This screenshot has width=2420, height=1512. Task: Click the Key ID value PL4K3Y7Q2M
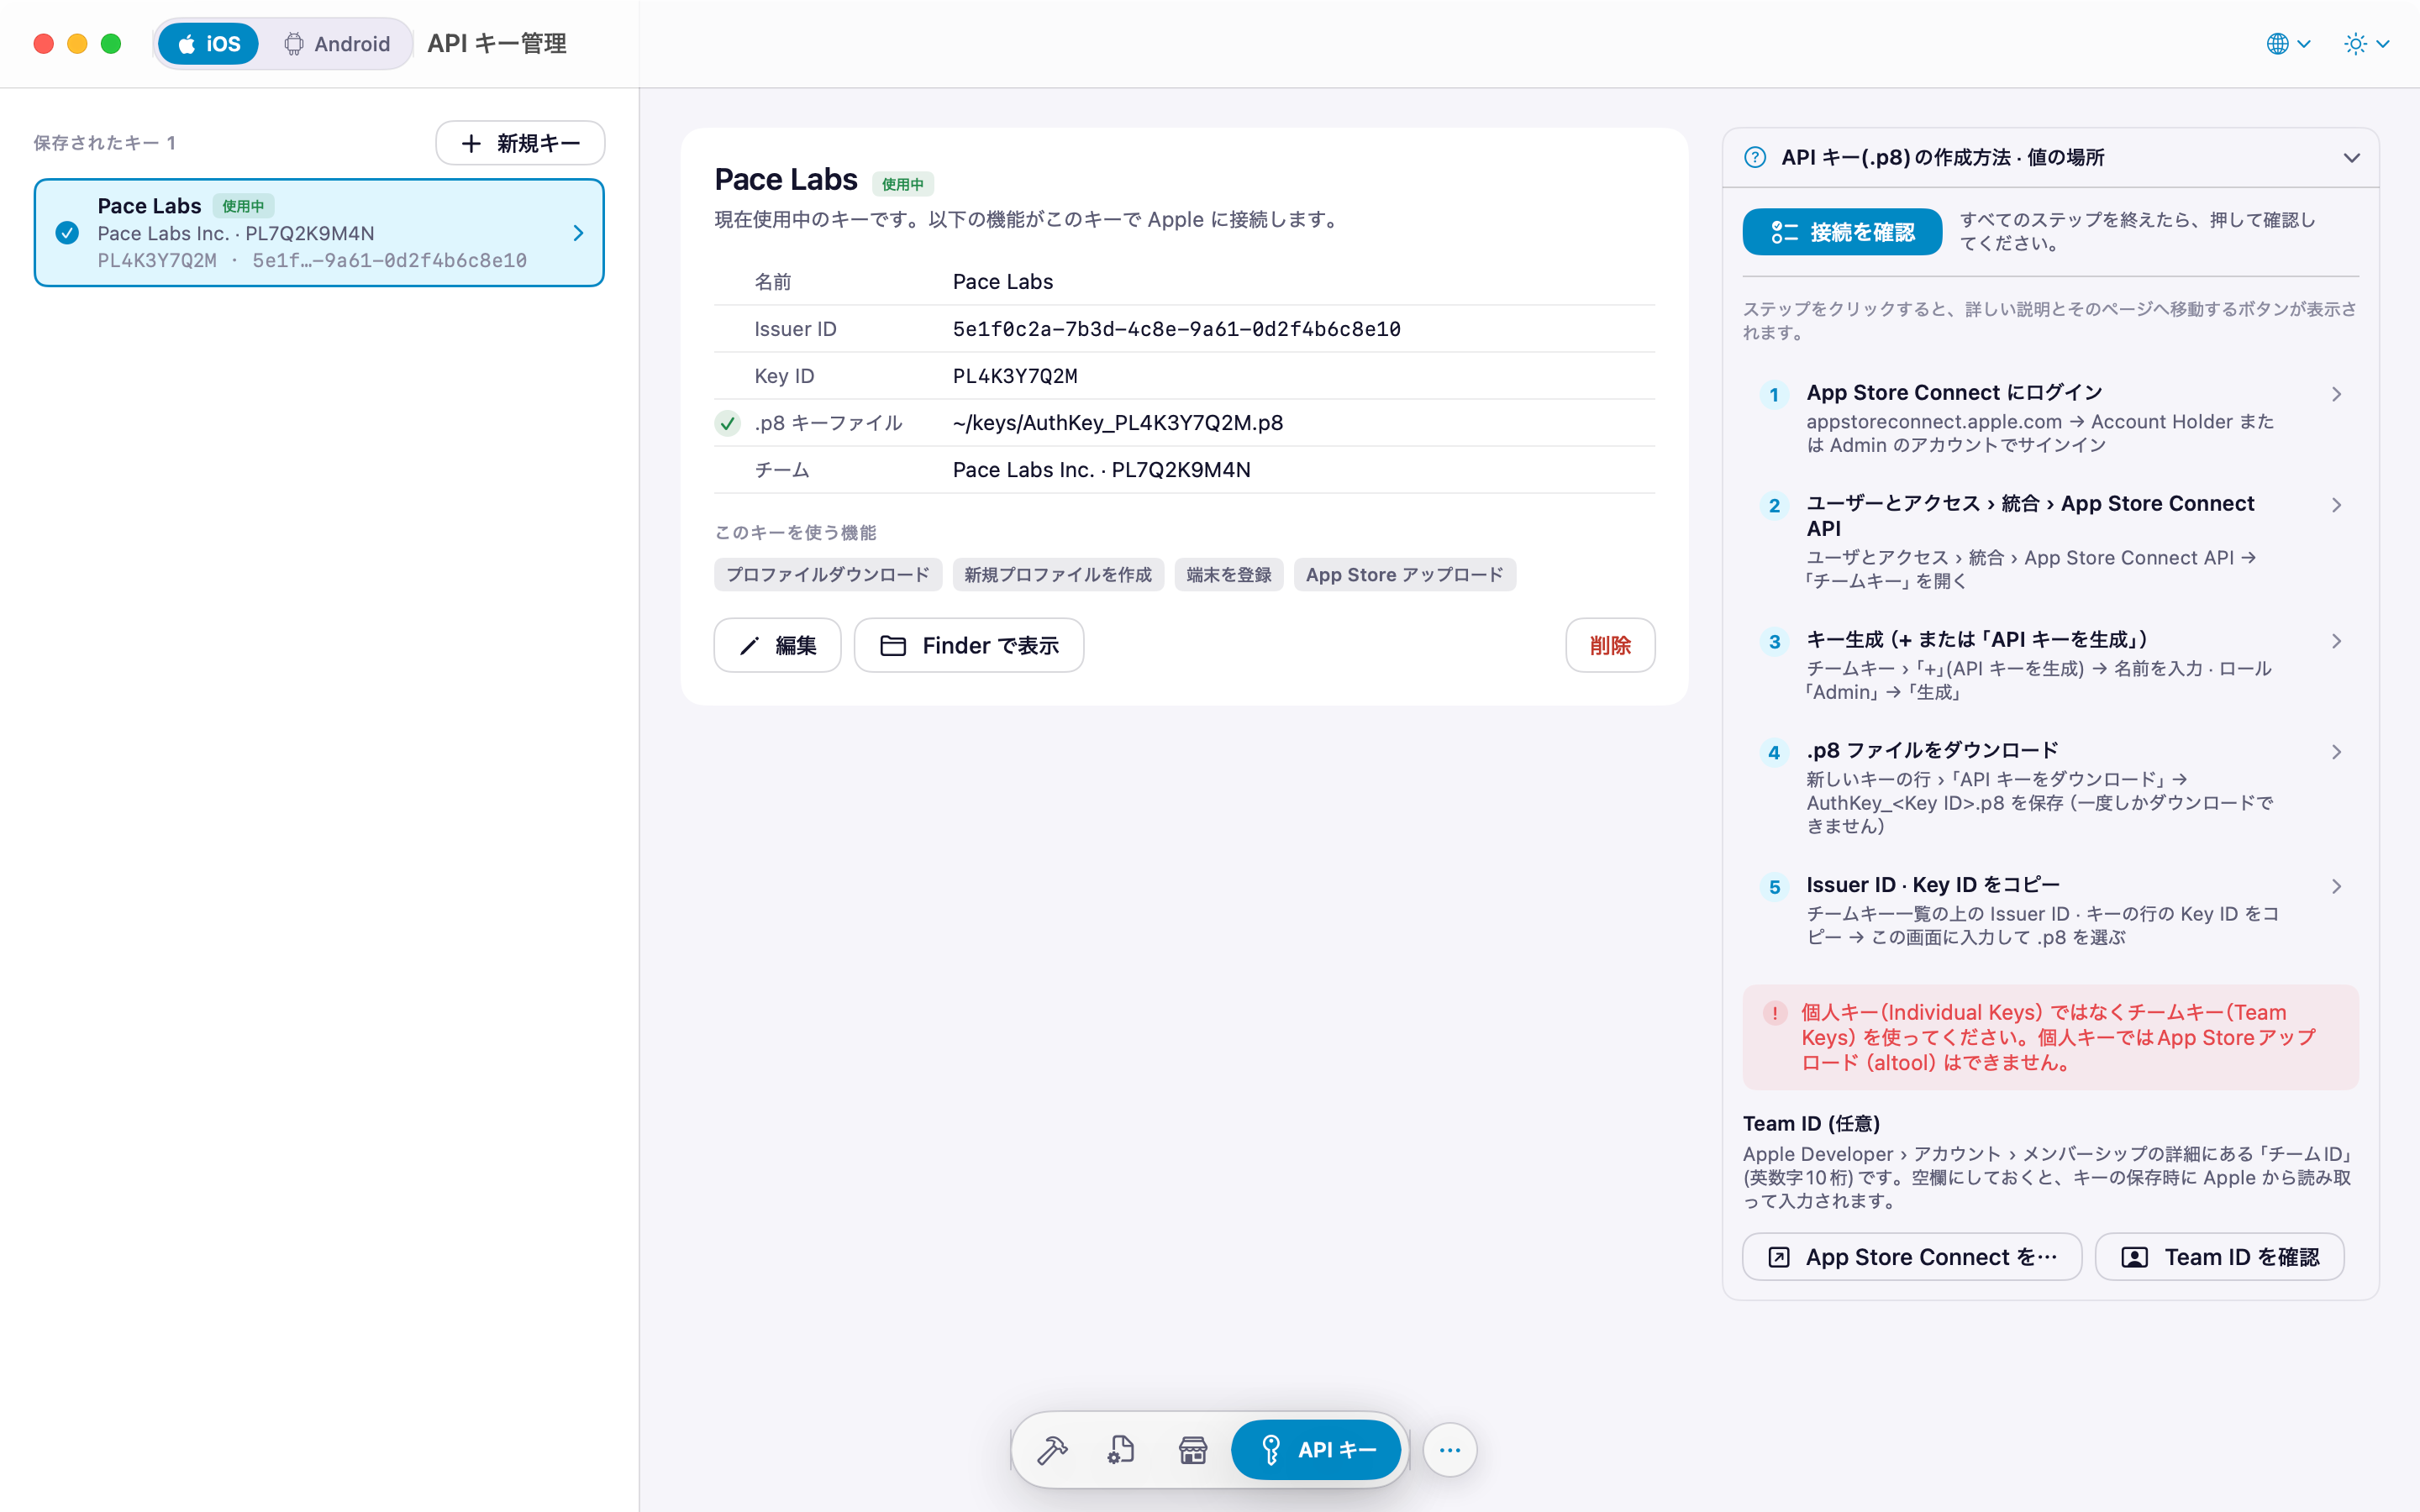[x=1015, y=376]
